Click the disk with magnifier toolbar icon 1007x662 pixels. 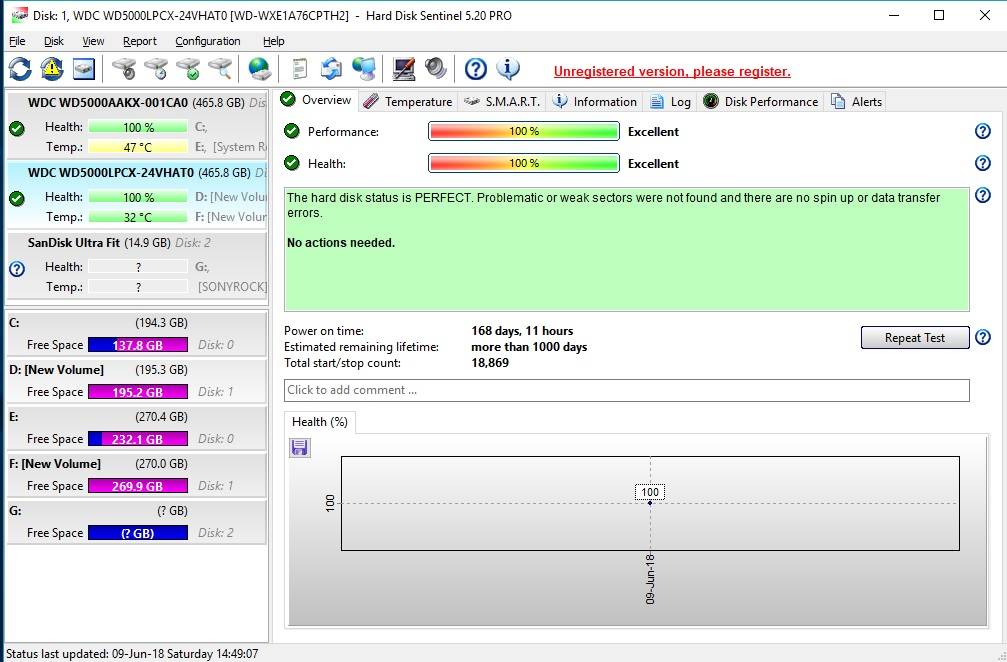pos(220,69)
